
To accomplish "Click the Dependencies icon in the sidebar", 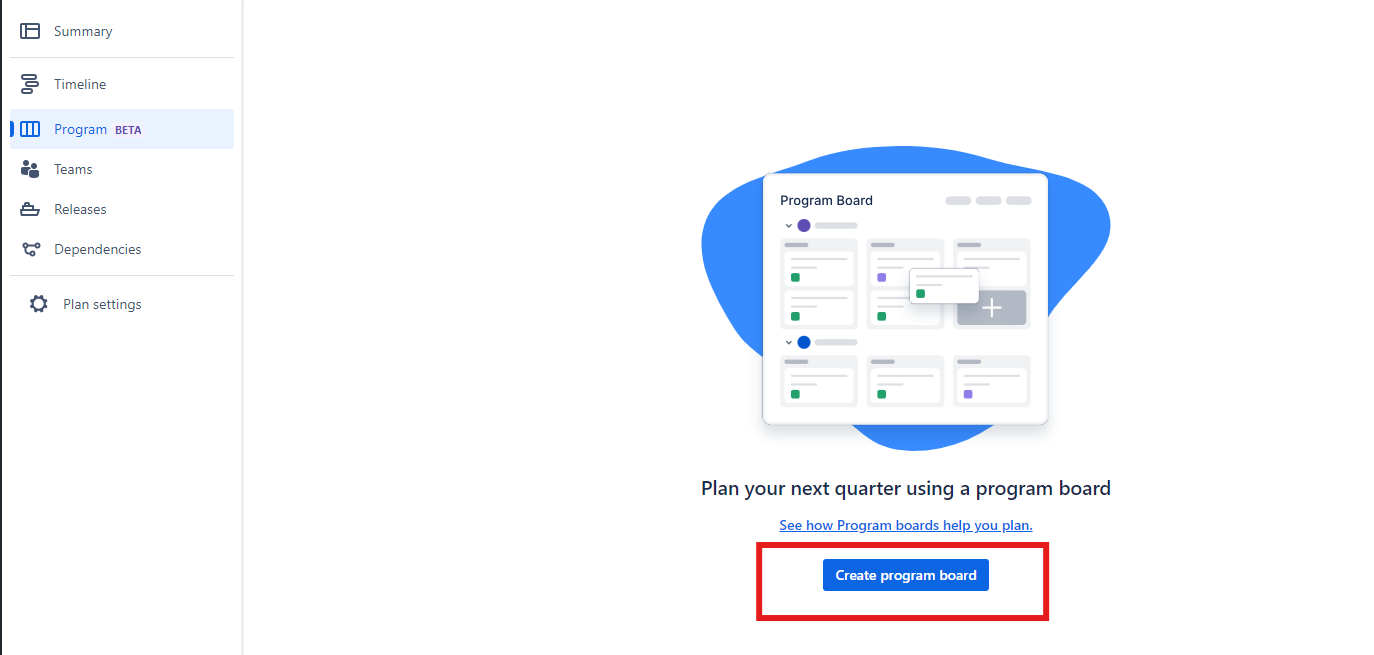I will pos(30,249).
